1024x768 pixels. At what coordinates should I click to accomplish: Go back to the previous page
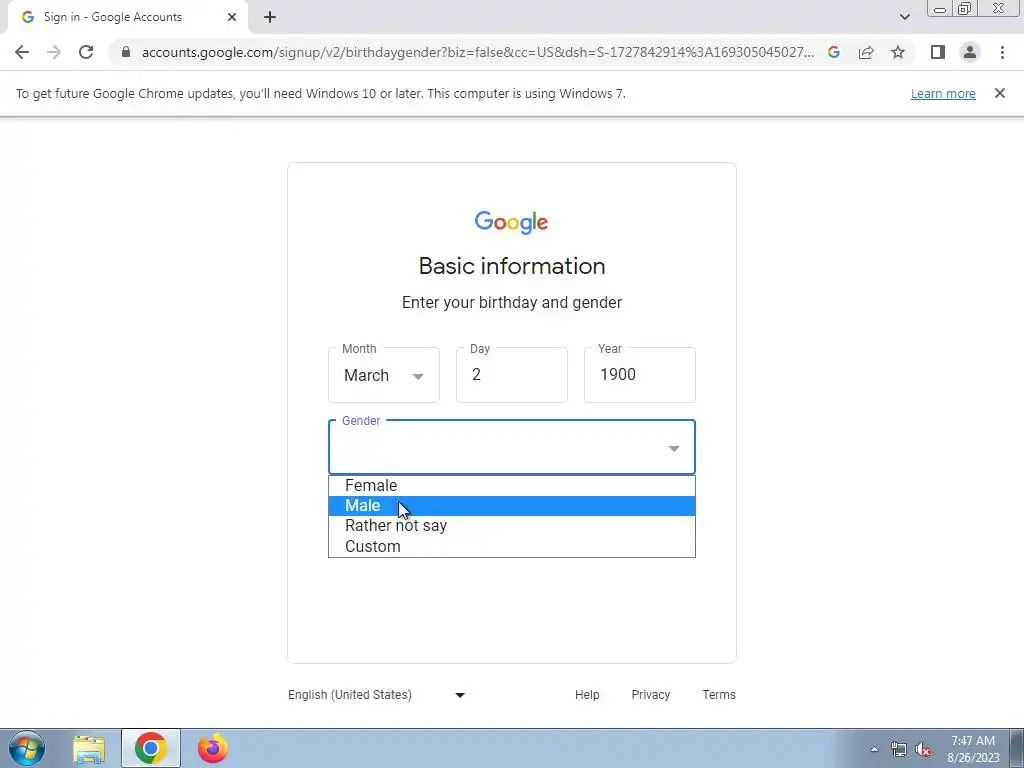[22, 52]
